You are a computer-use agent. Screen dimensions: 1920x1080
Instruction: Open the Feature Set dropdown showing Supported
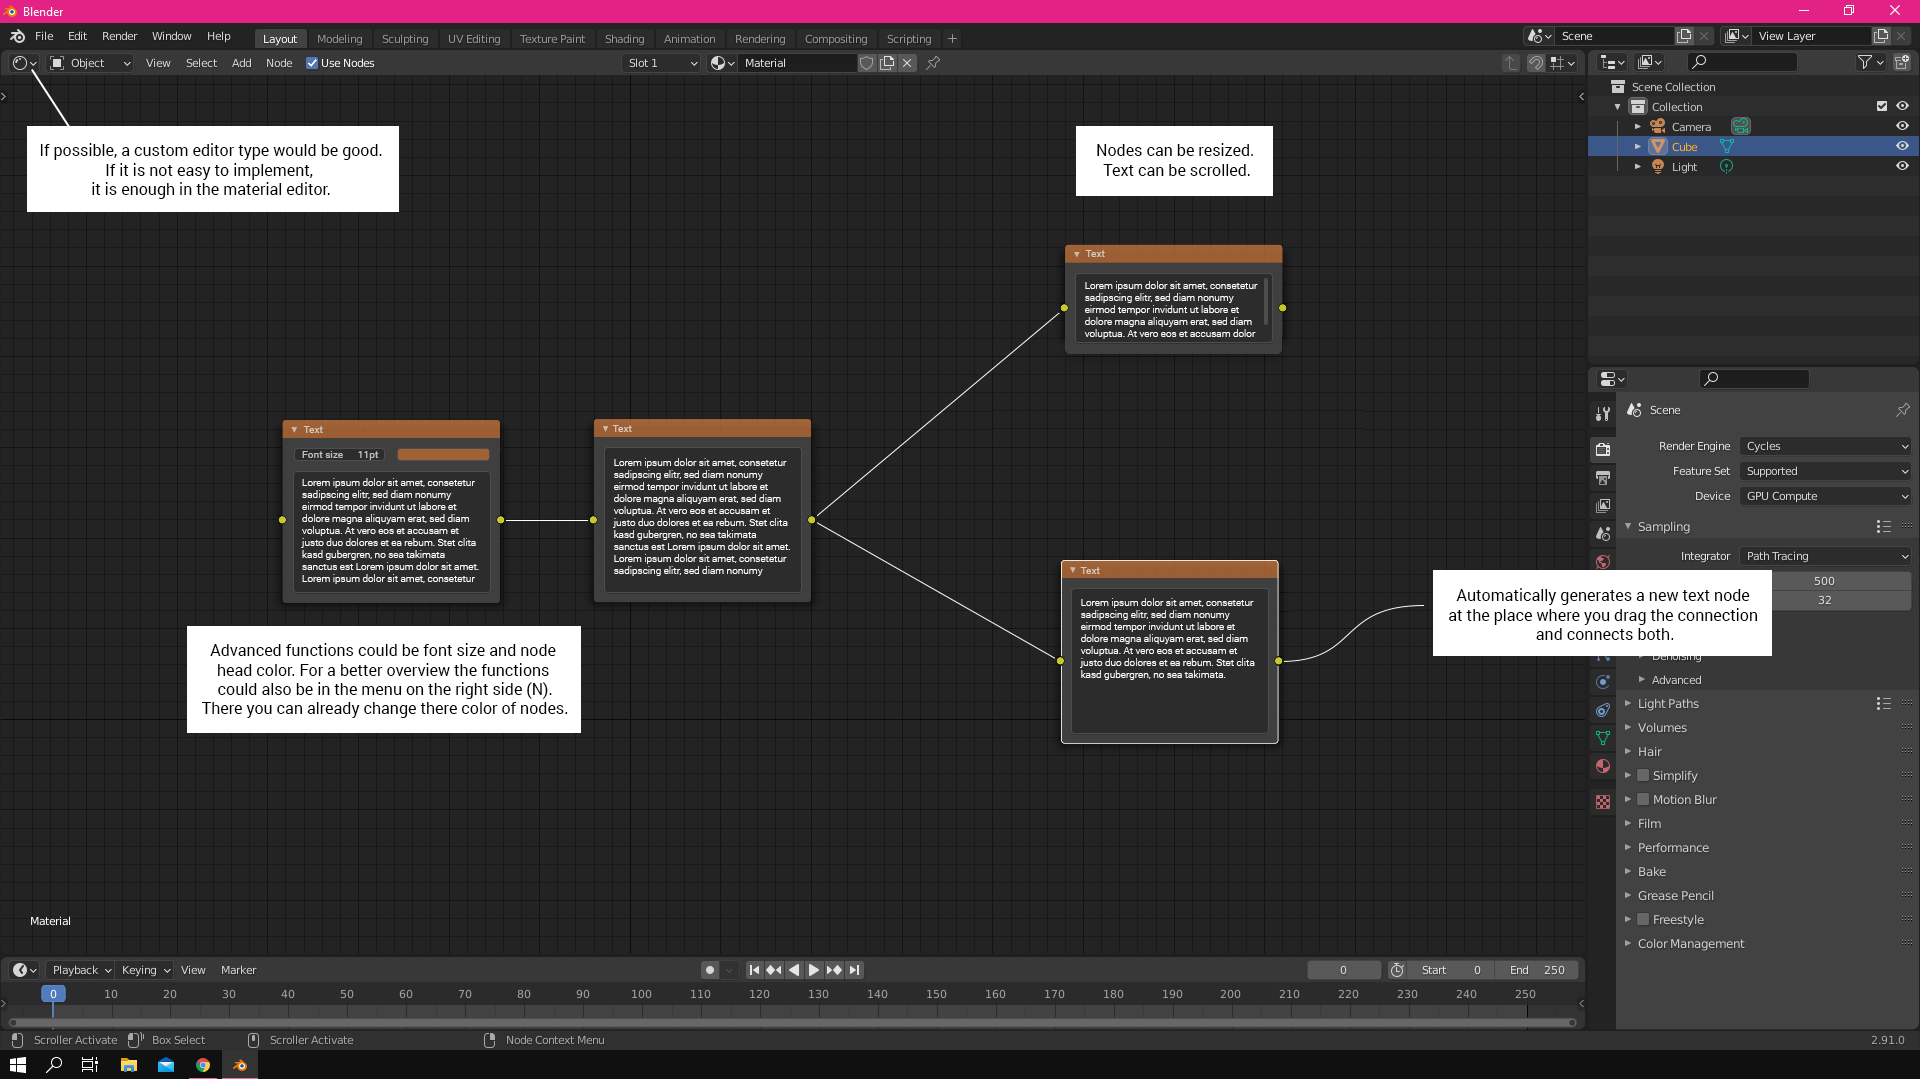click(x=1826, y=471)
